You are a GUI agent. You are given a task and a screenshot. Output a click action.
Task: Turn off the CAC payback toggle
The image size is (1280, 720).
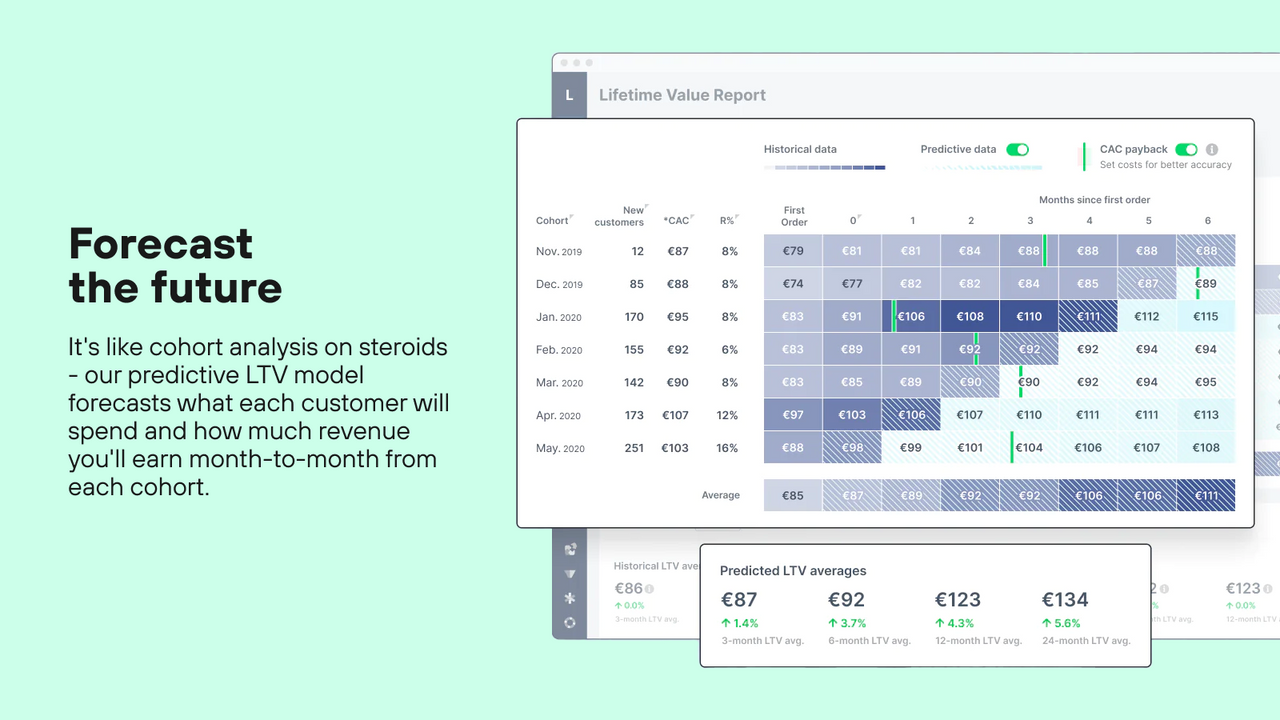click(x=1187, y=148)
